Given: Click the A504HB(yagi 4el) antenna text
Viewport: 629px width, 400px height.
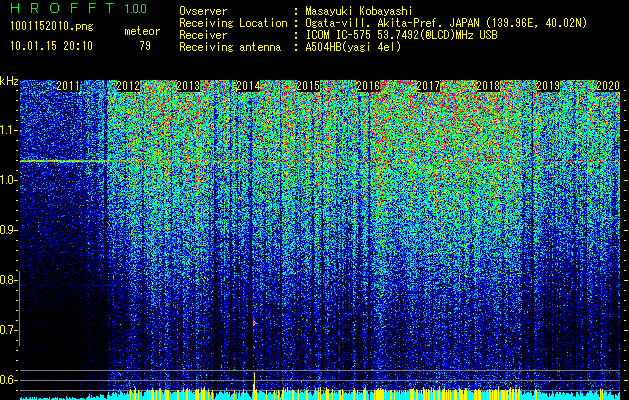Looking at the screenshot, I should 353,47.
